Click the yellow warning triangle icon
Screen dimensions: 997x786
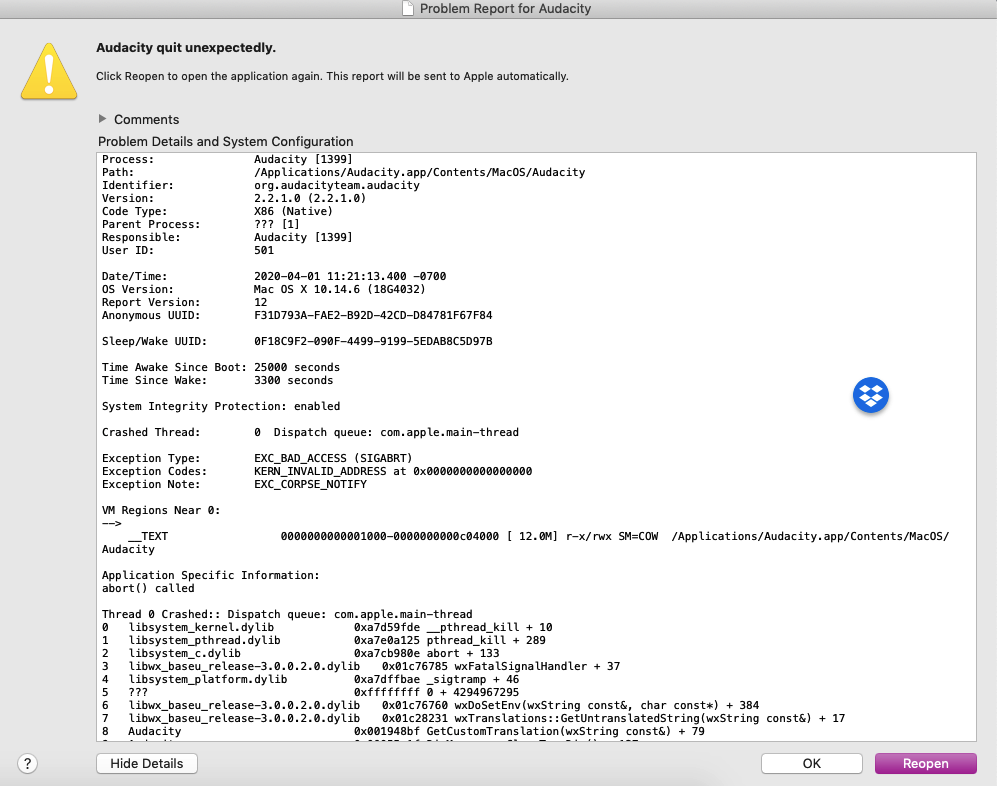[x=49, y=72]
